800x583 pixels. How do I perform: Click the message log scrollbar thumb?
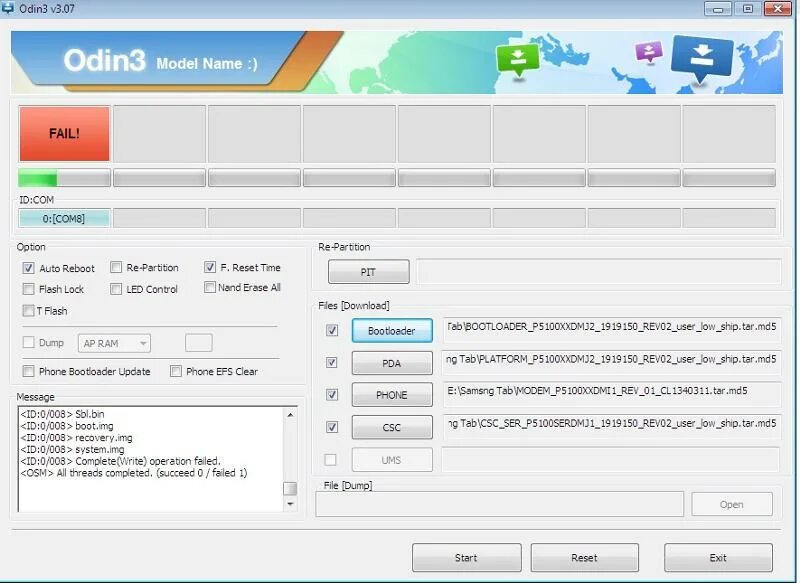click(290, 488)
